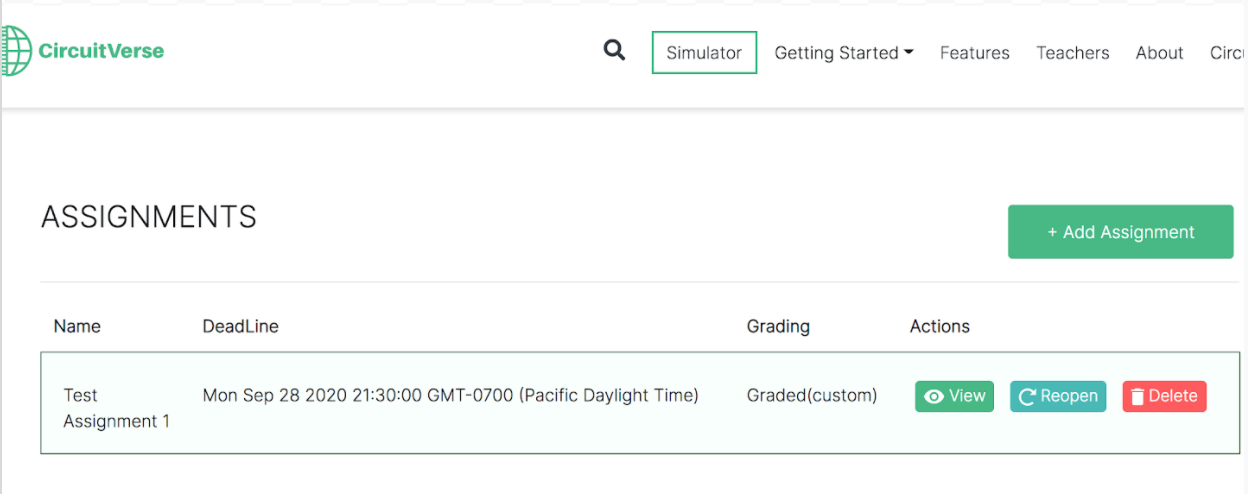Click the cut-off nav item after About

click(1227, 53)
